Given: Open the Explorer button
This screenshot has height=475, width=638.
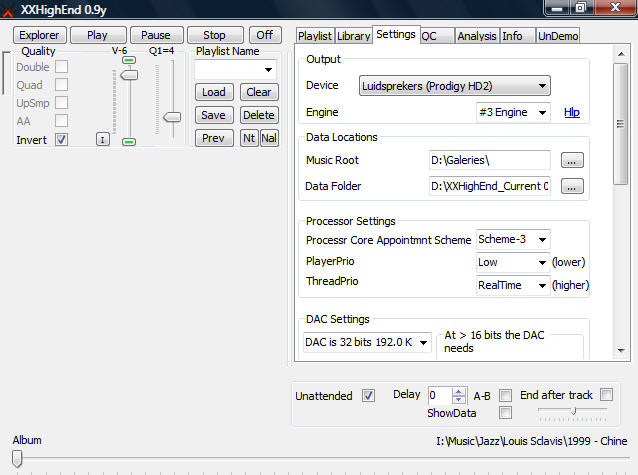Looking at the screenshot, I should click(39, 35).
